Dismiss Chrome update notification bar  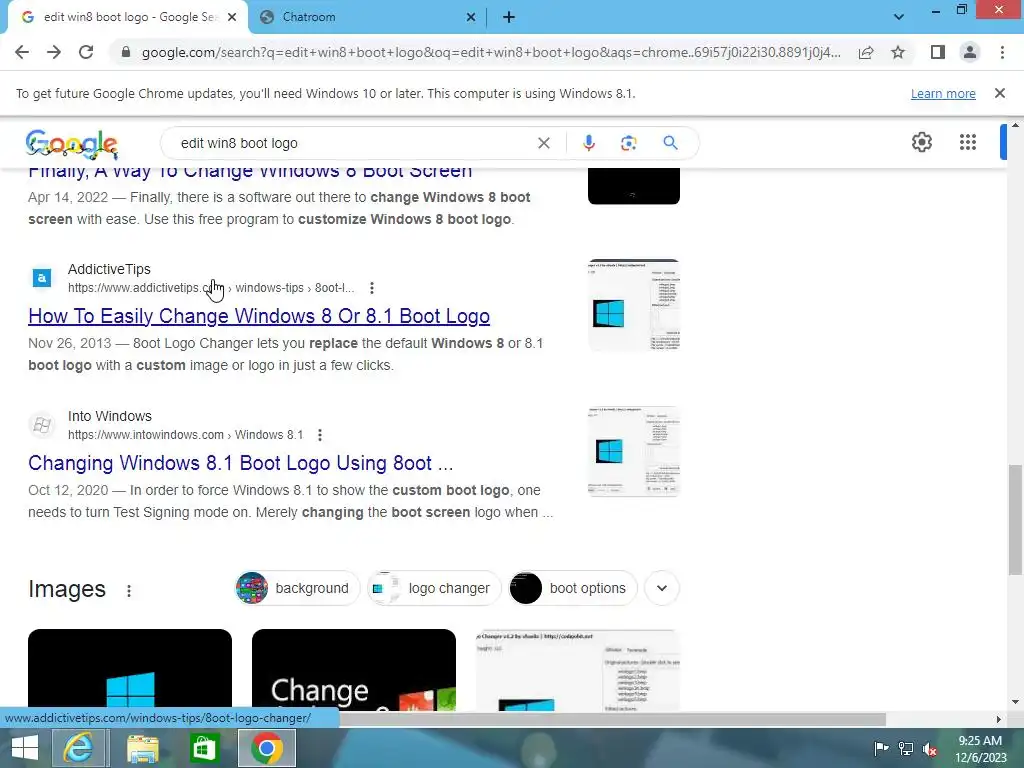1000,93
